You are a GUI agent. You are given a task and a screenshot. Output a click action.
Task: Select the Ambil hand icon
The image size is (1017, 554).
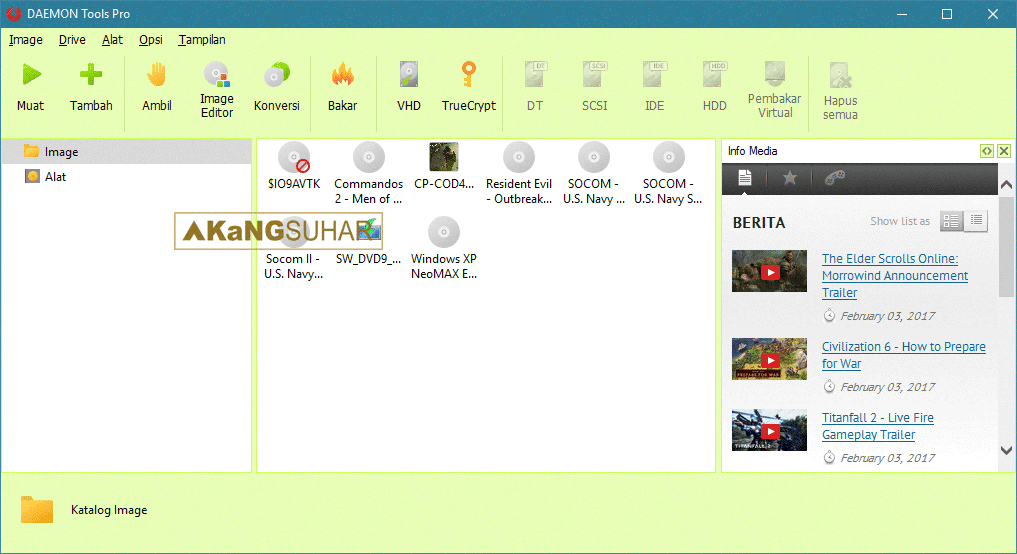pyautogui.click(x=156, y=75)
